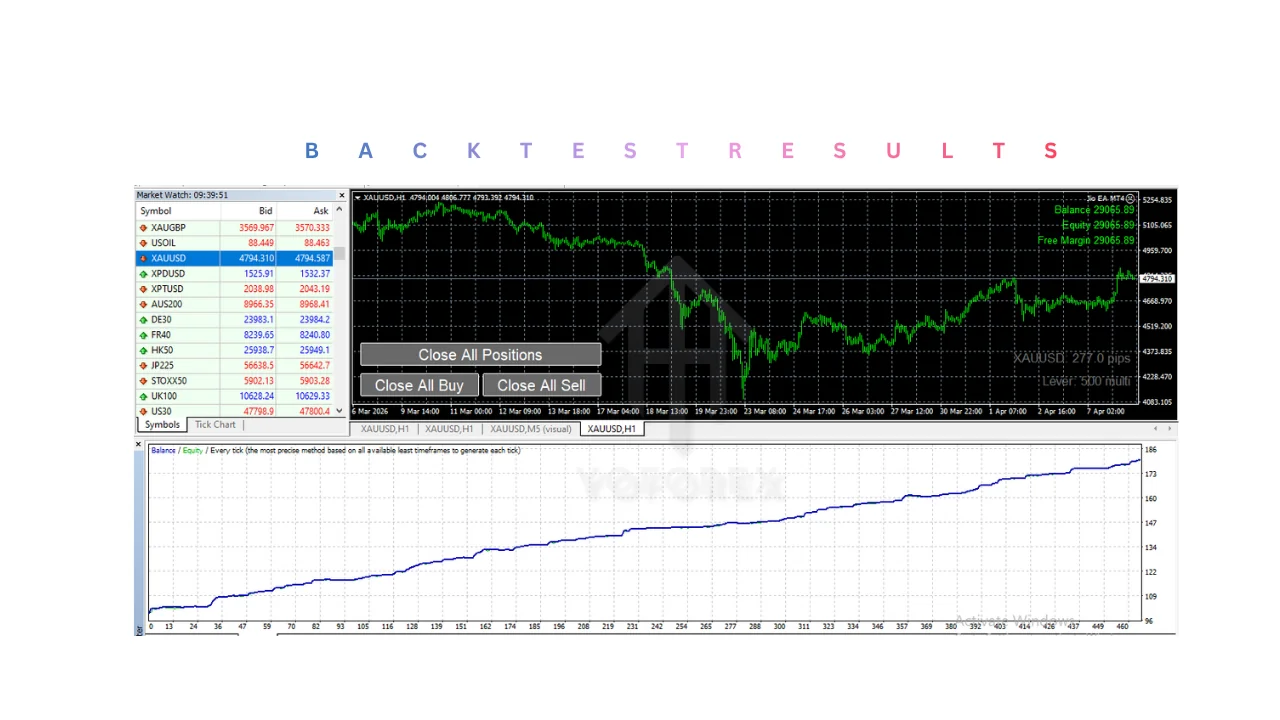Switch to the Tick Chart tab
Image resolution: width=1280 pixels, height=720 pixels.
[x=215, y=425]
